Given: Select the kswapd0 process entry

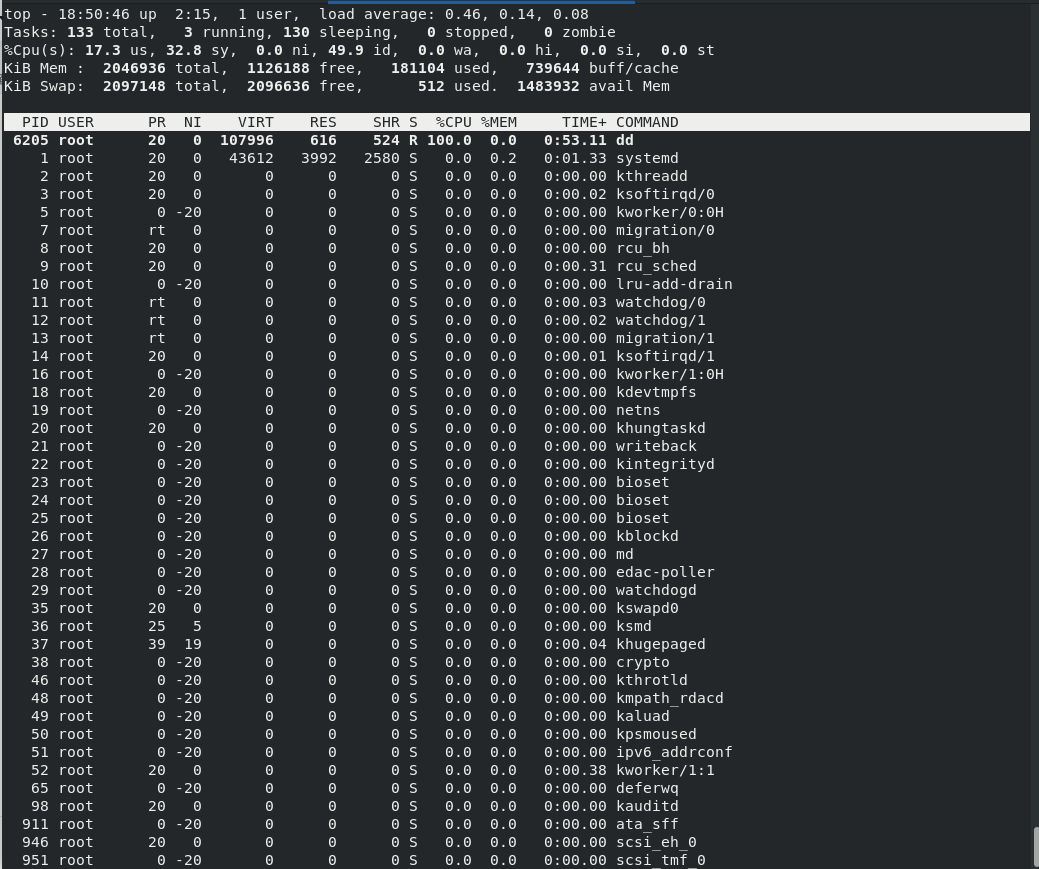Looking at the screenshot, I should pyautogui.click(x=647, y=608).
